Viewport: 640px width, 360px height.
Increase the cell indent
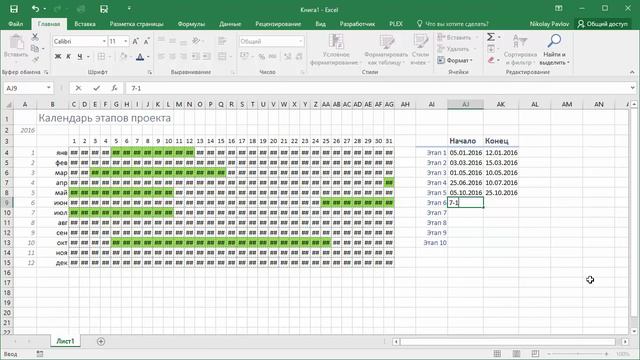click(x=207, y=56)
